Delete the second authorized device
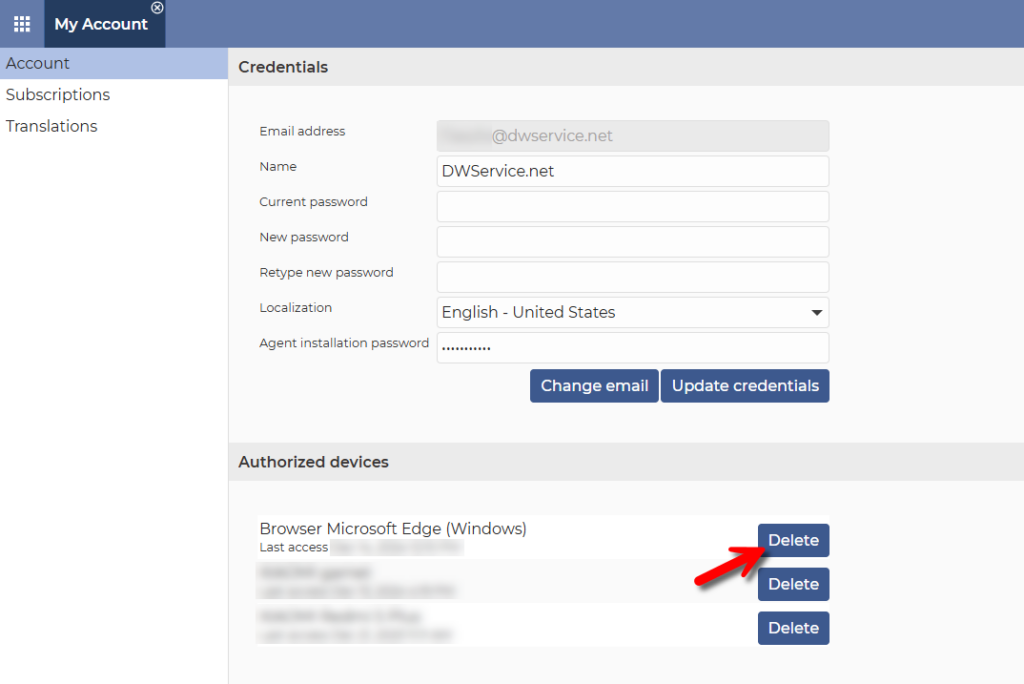Viewport: 1024px width, 684px height. coord(793,584)
